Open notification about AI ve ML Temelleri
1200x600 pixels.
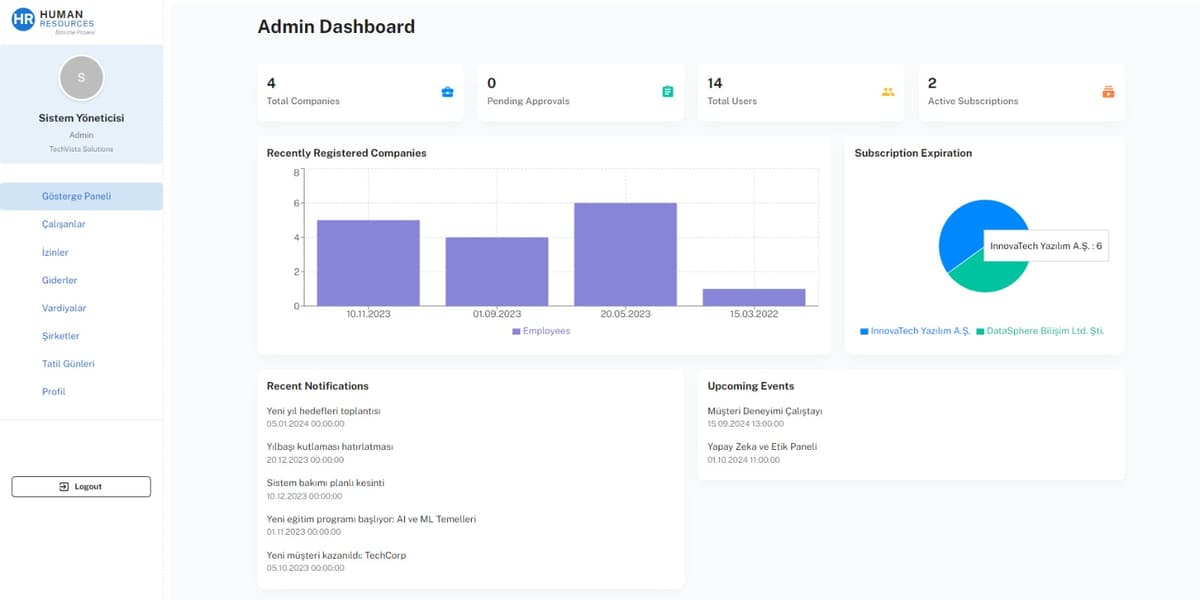pos(371,519)
